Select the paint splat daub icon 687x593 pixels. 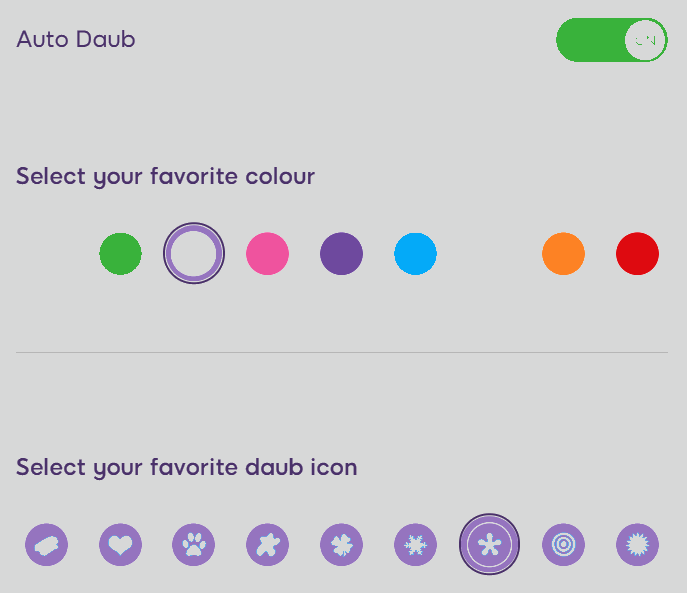pyautogui.click(x=268, y=544)
